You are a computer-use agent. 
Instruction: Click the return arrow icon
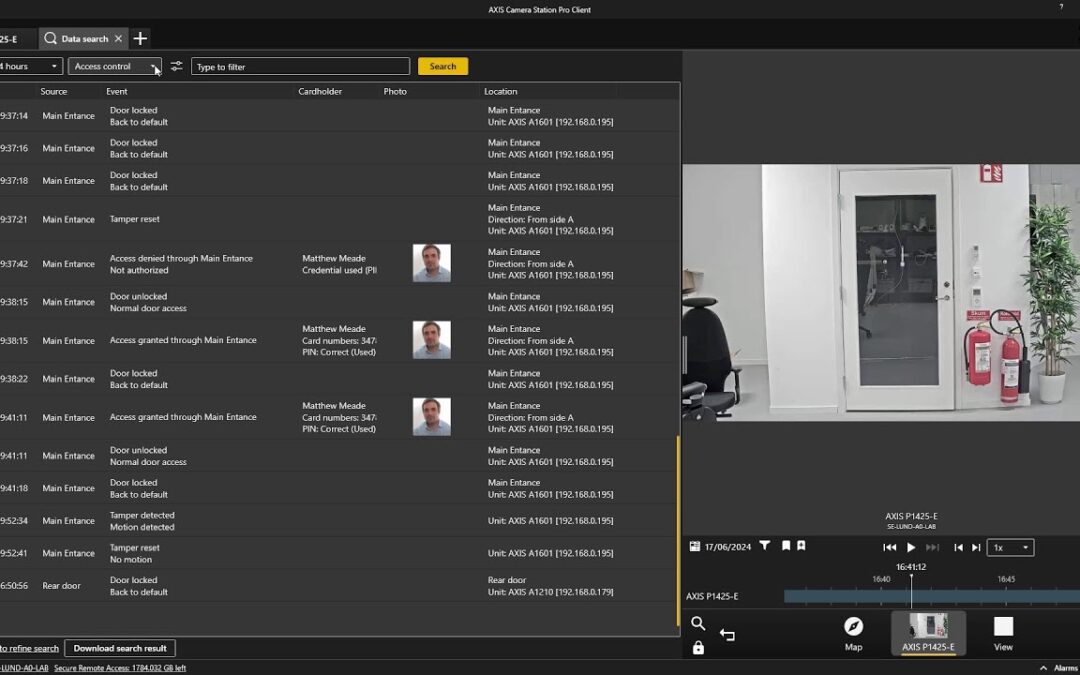click(x=727, y=635)
